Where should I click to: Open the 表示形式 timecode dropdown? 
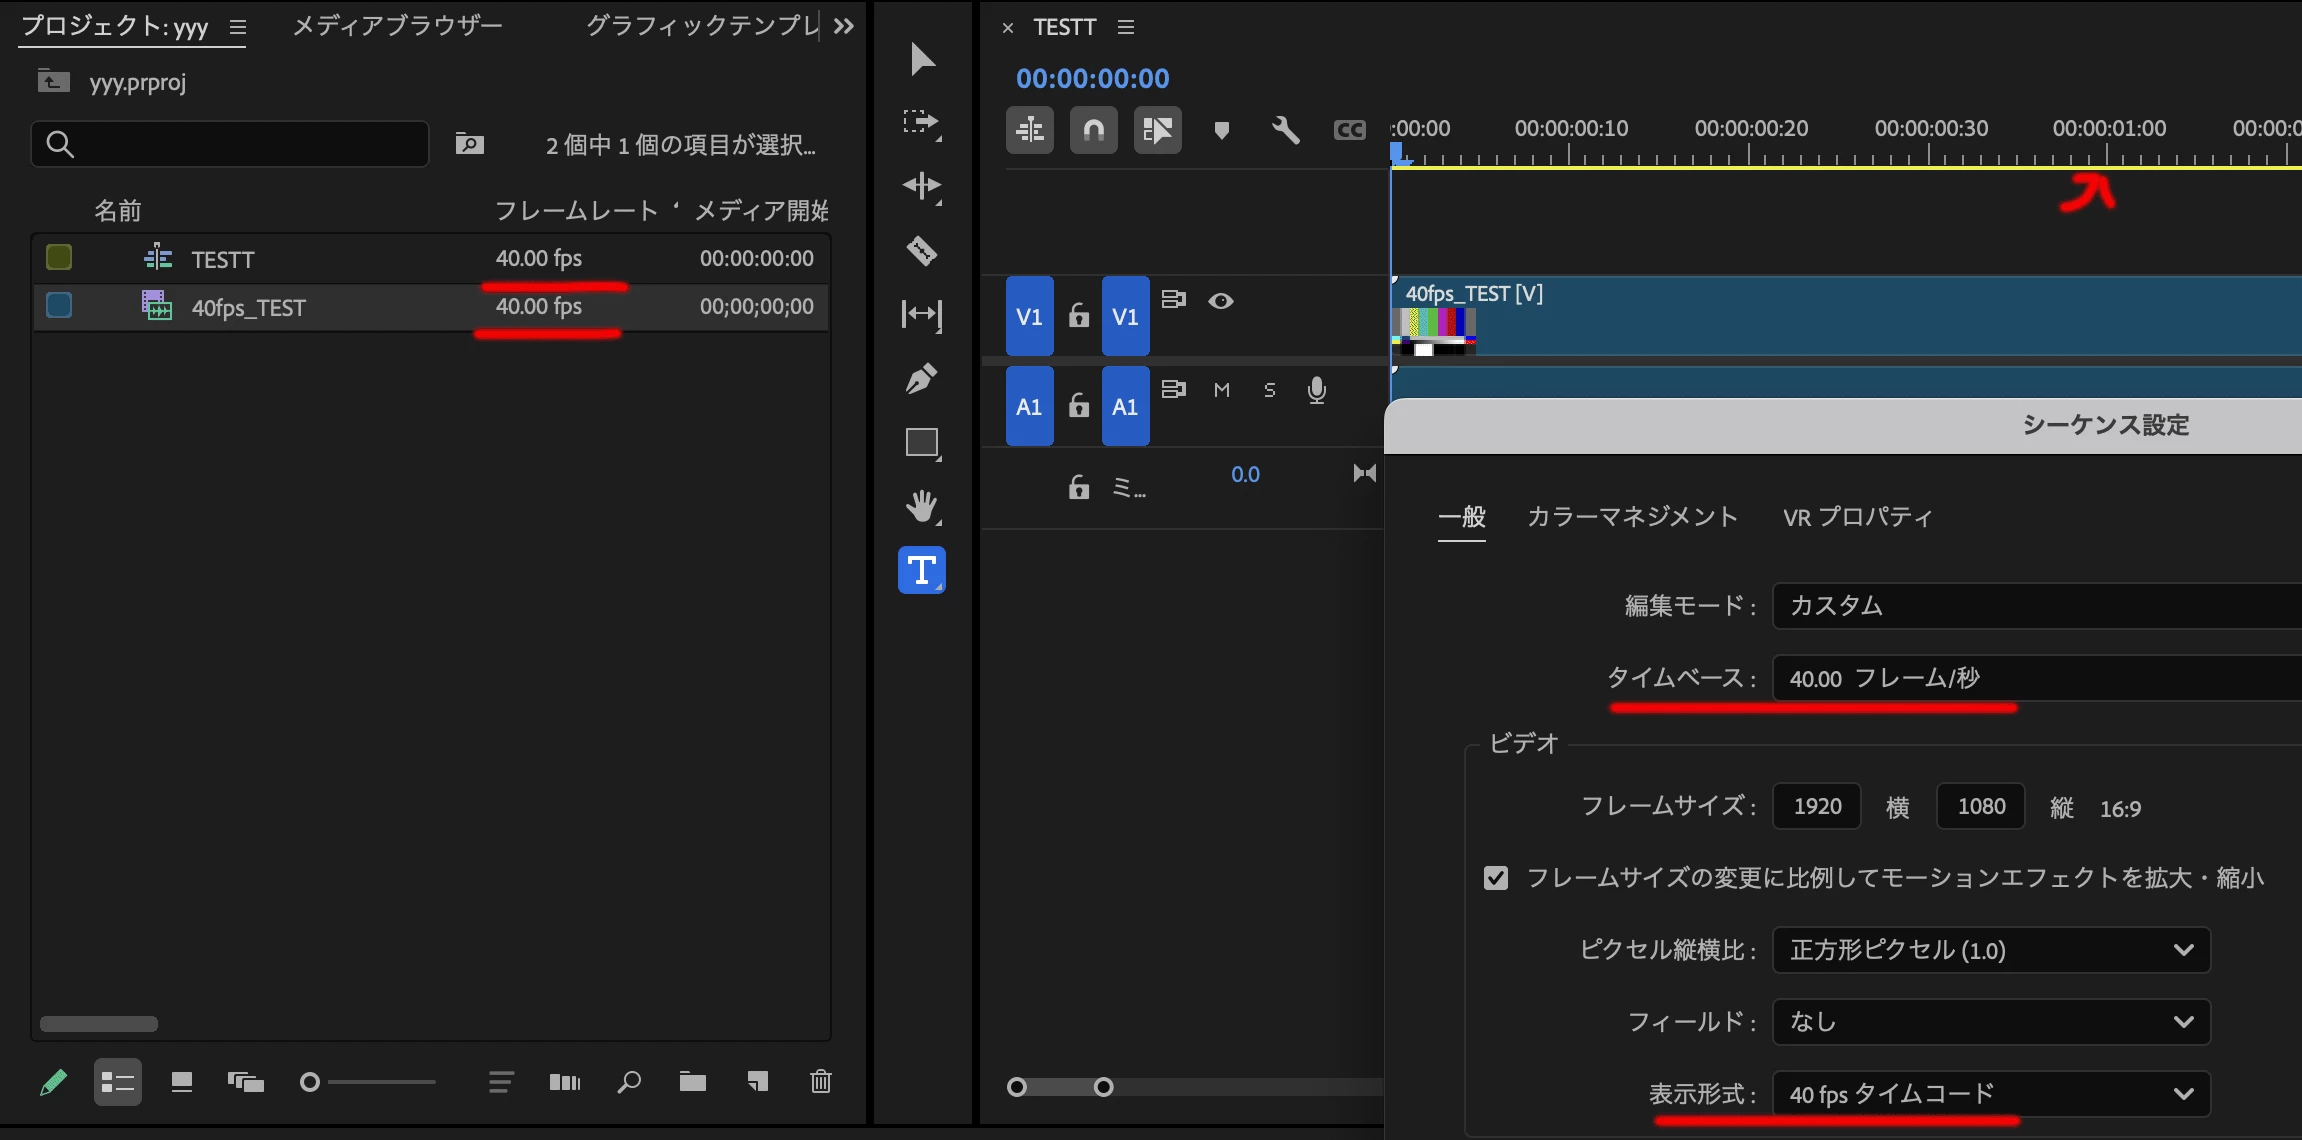1990,1094
